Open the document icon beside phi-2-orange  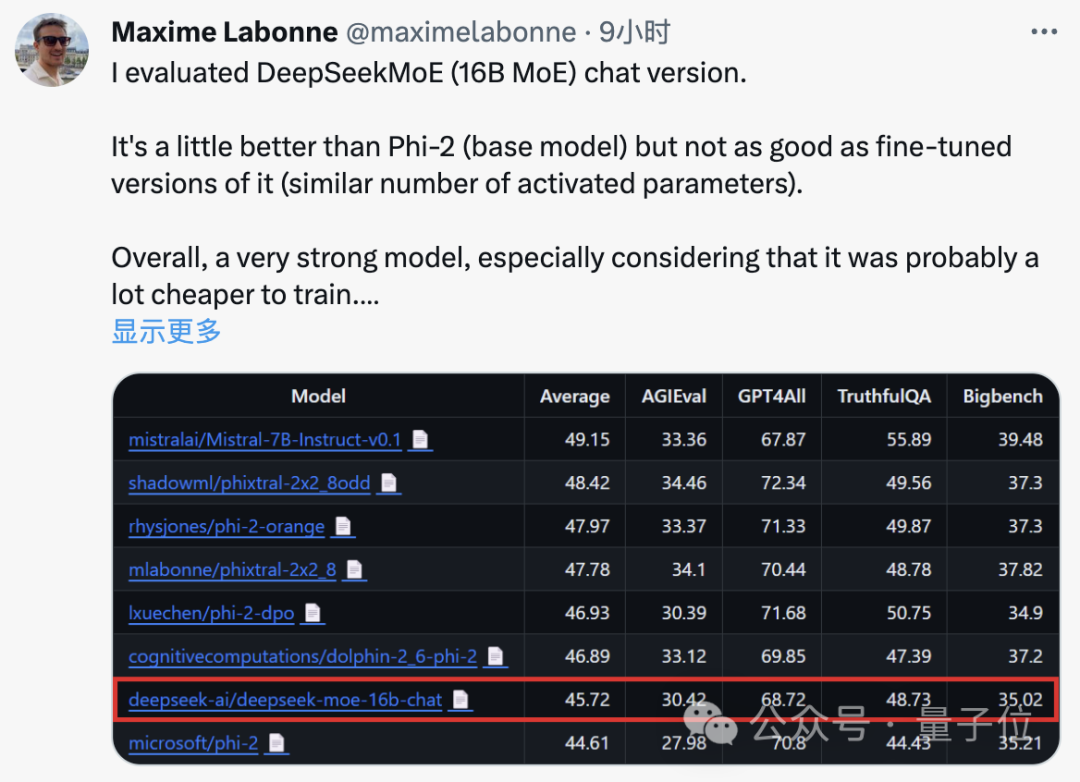coord(343,526)
